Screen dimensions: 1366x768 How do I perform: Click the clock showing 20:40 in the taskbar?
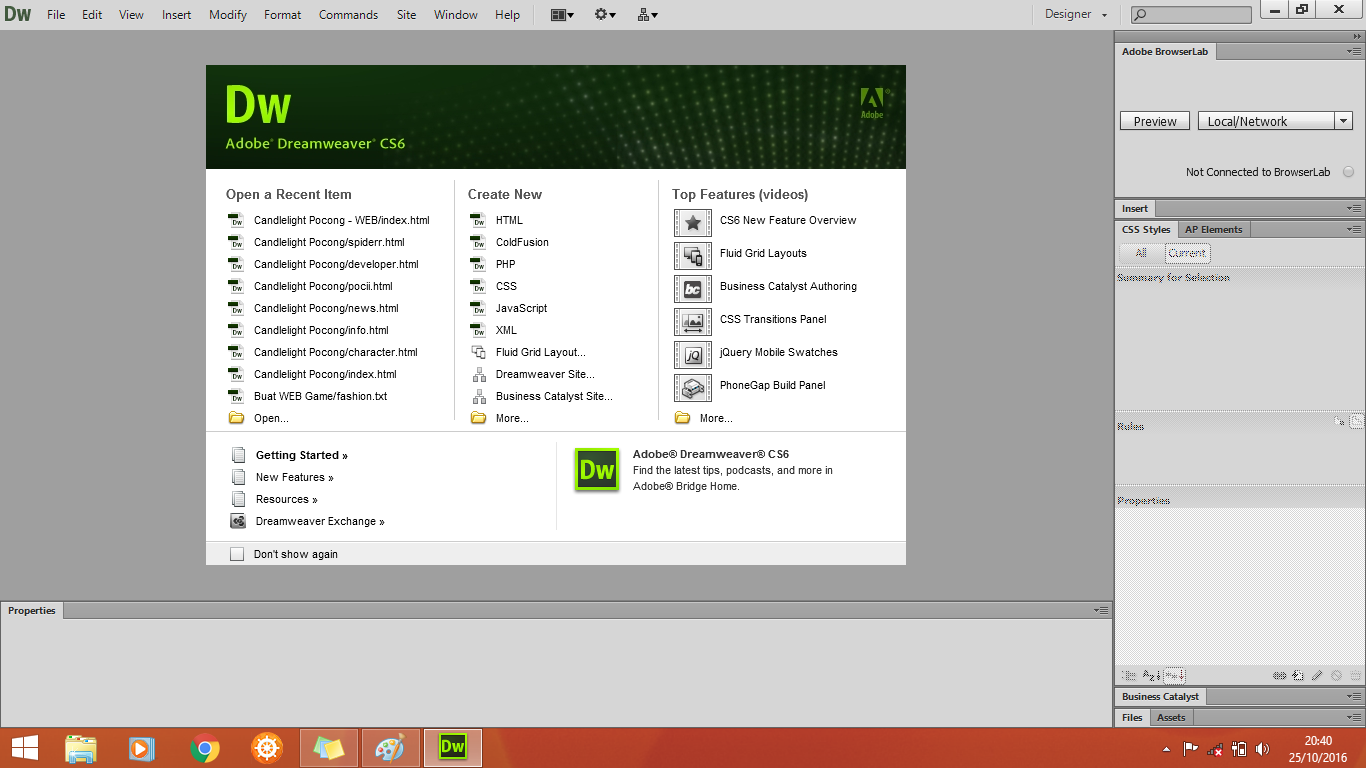(1319, 740)
